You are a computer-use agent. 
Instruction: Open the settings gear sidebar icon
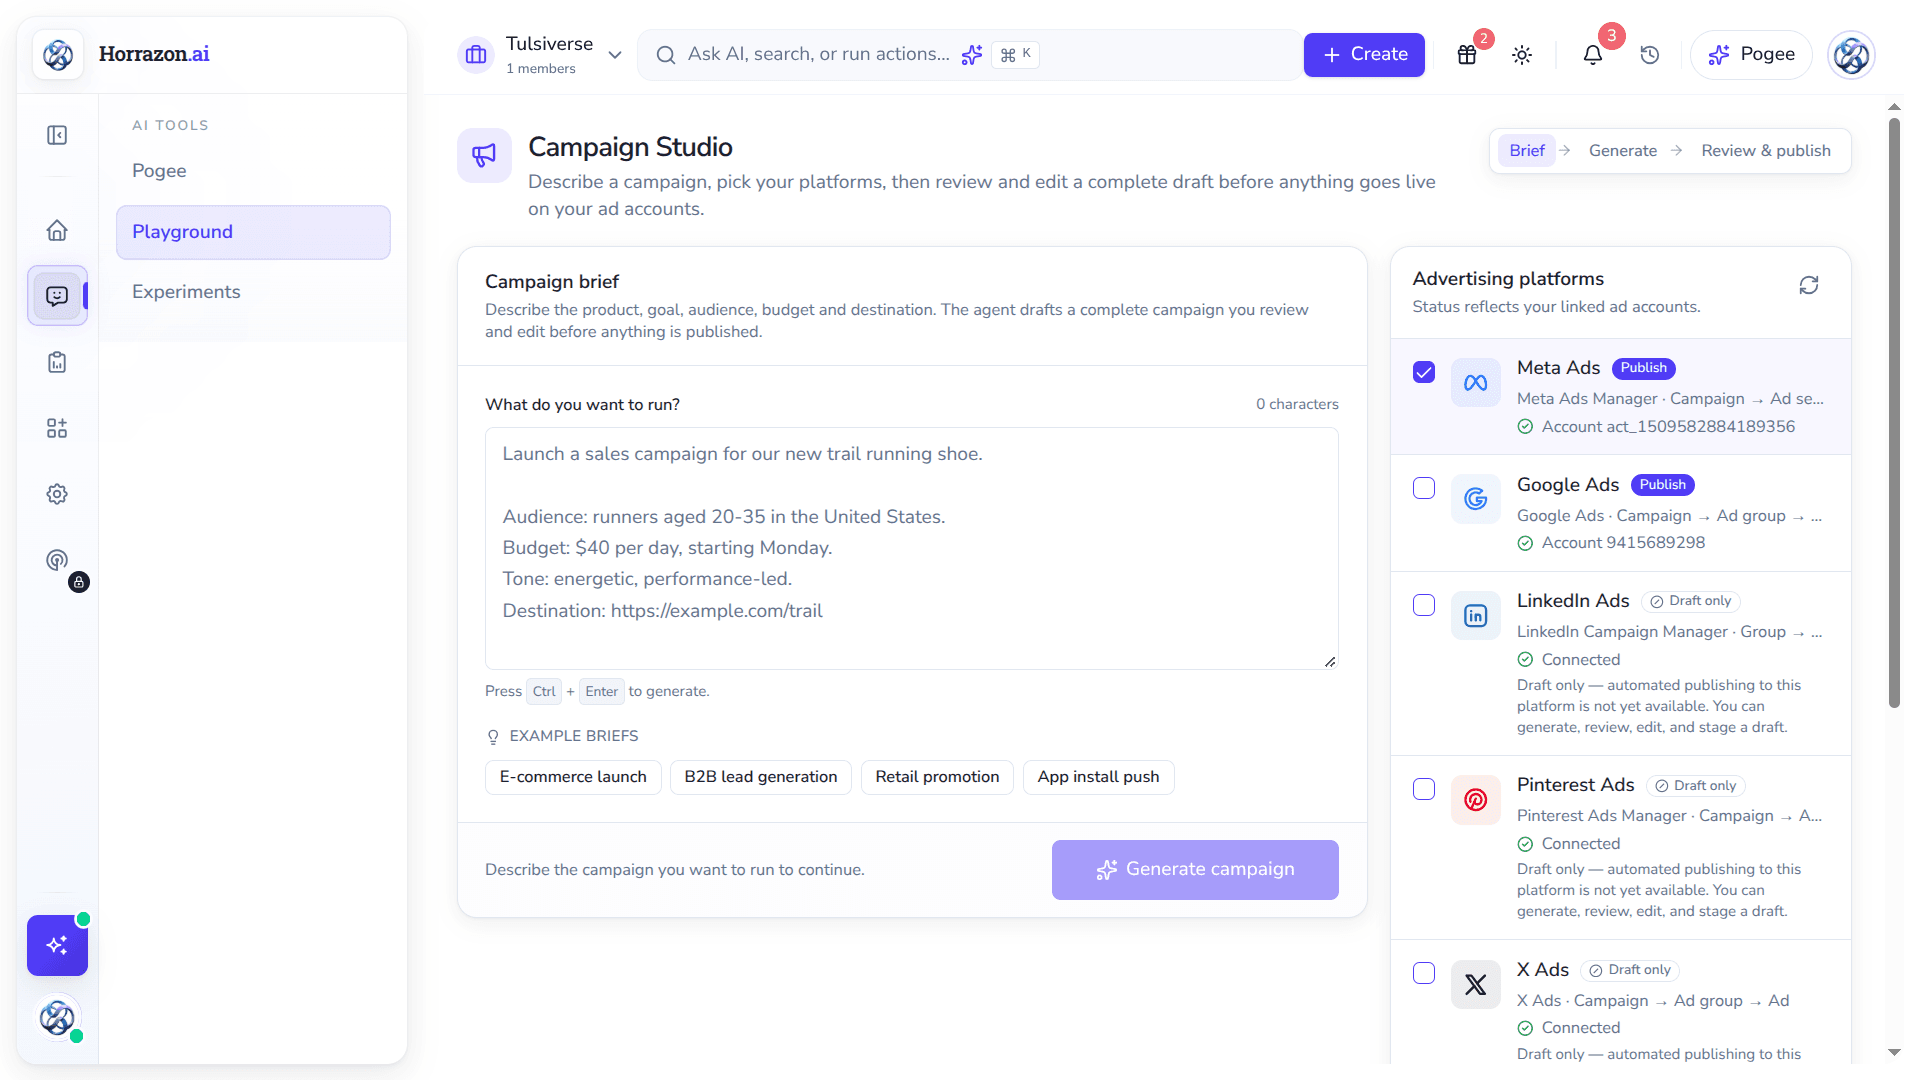pos(57,494)
